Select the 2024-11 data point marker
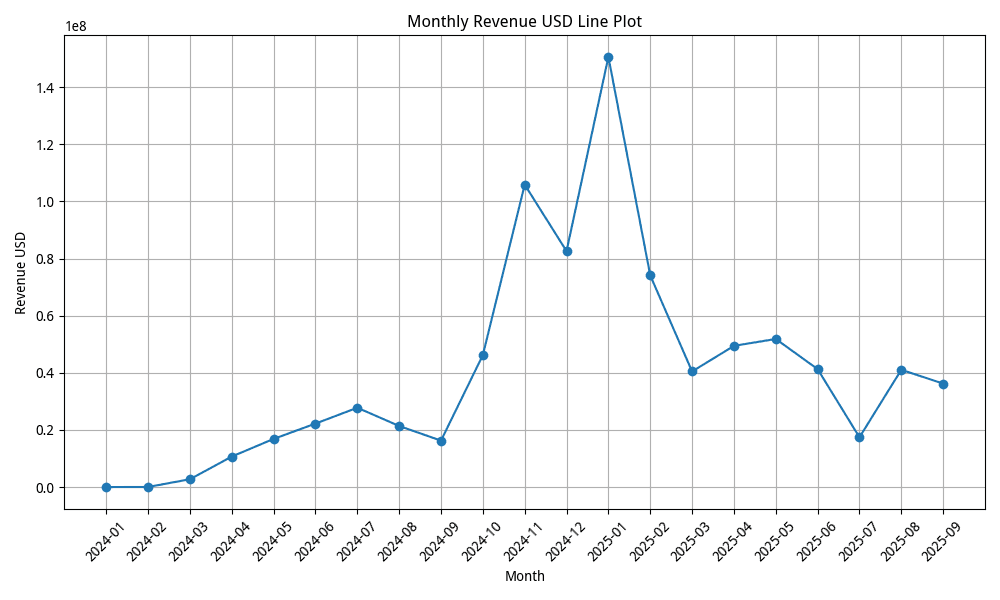 pos(525,184)
